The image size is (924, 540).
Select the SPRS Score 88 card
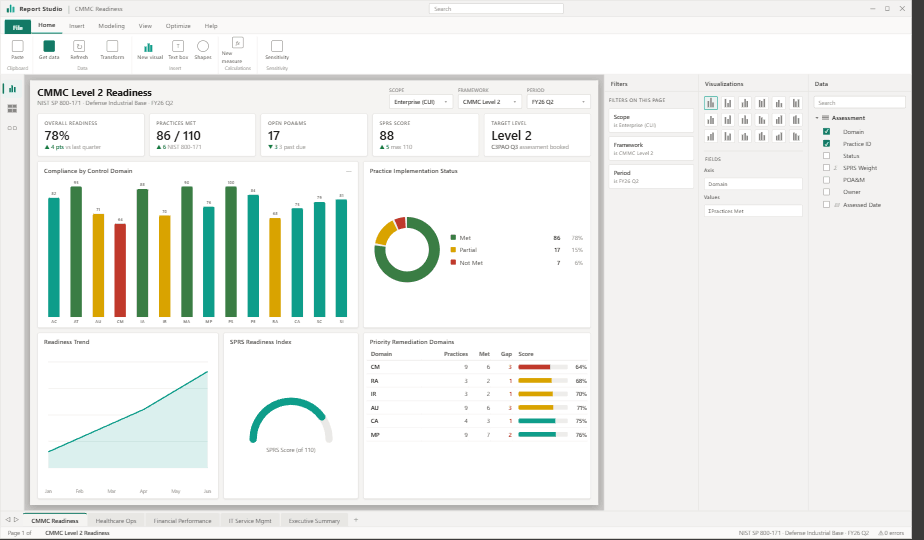pos(425,135)
